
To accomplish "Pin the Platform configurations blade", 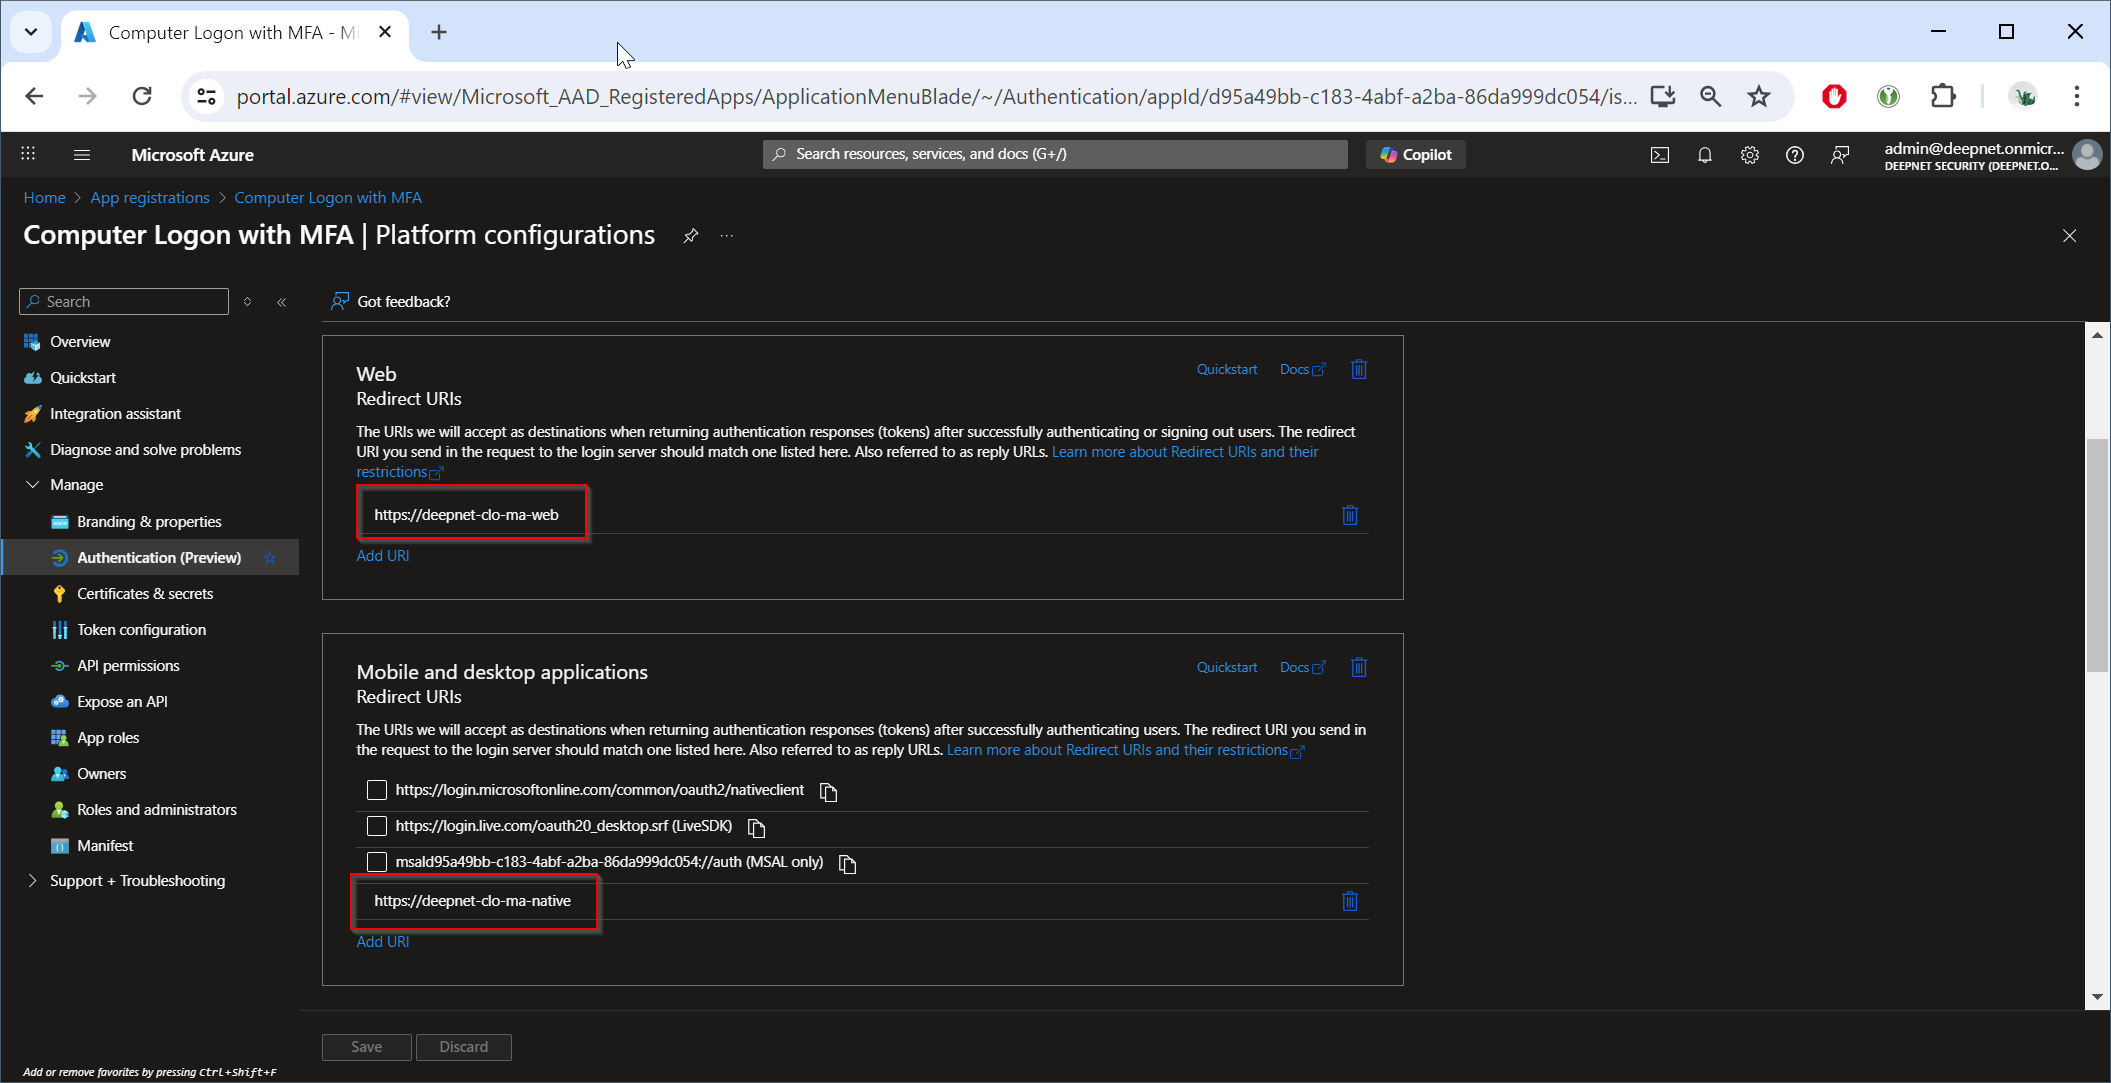I will (x=690, y=236).
